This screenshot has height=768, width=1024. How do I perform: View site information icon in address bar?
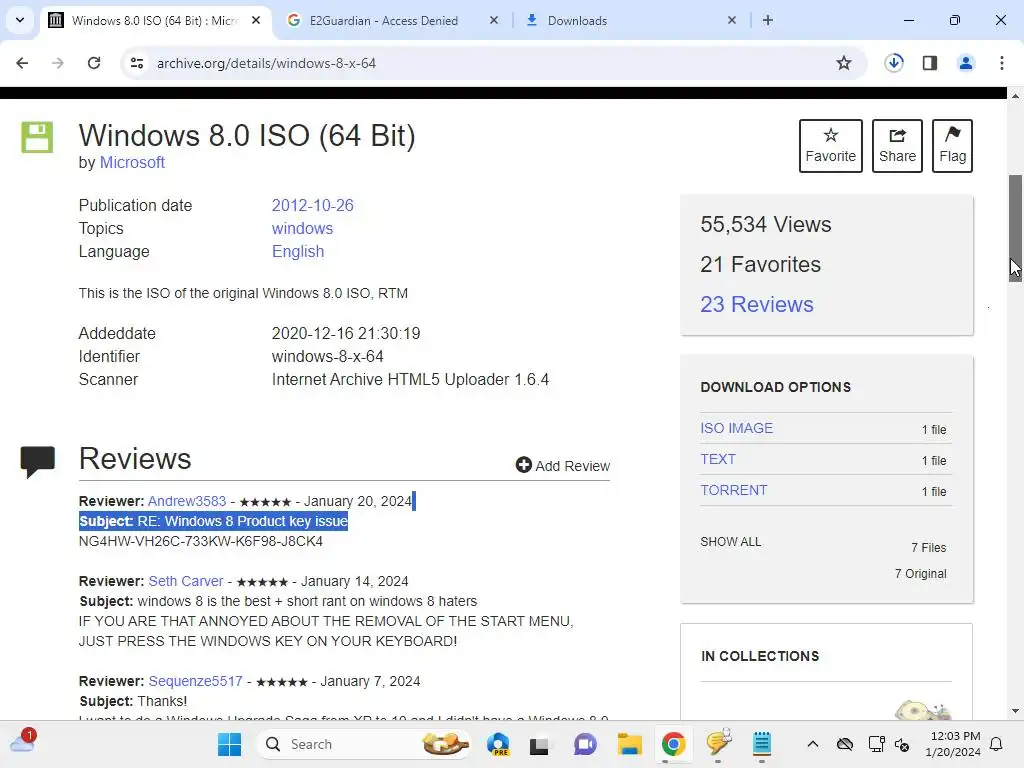tap(136, 63)
